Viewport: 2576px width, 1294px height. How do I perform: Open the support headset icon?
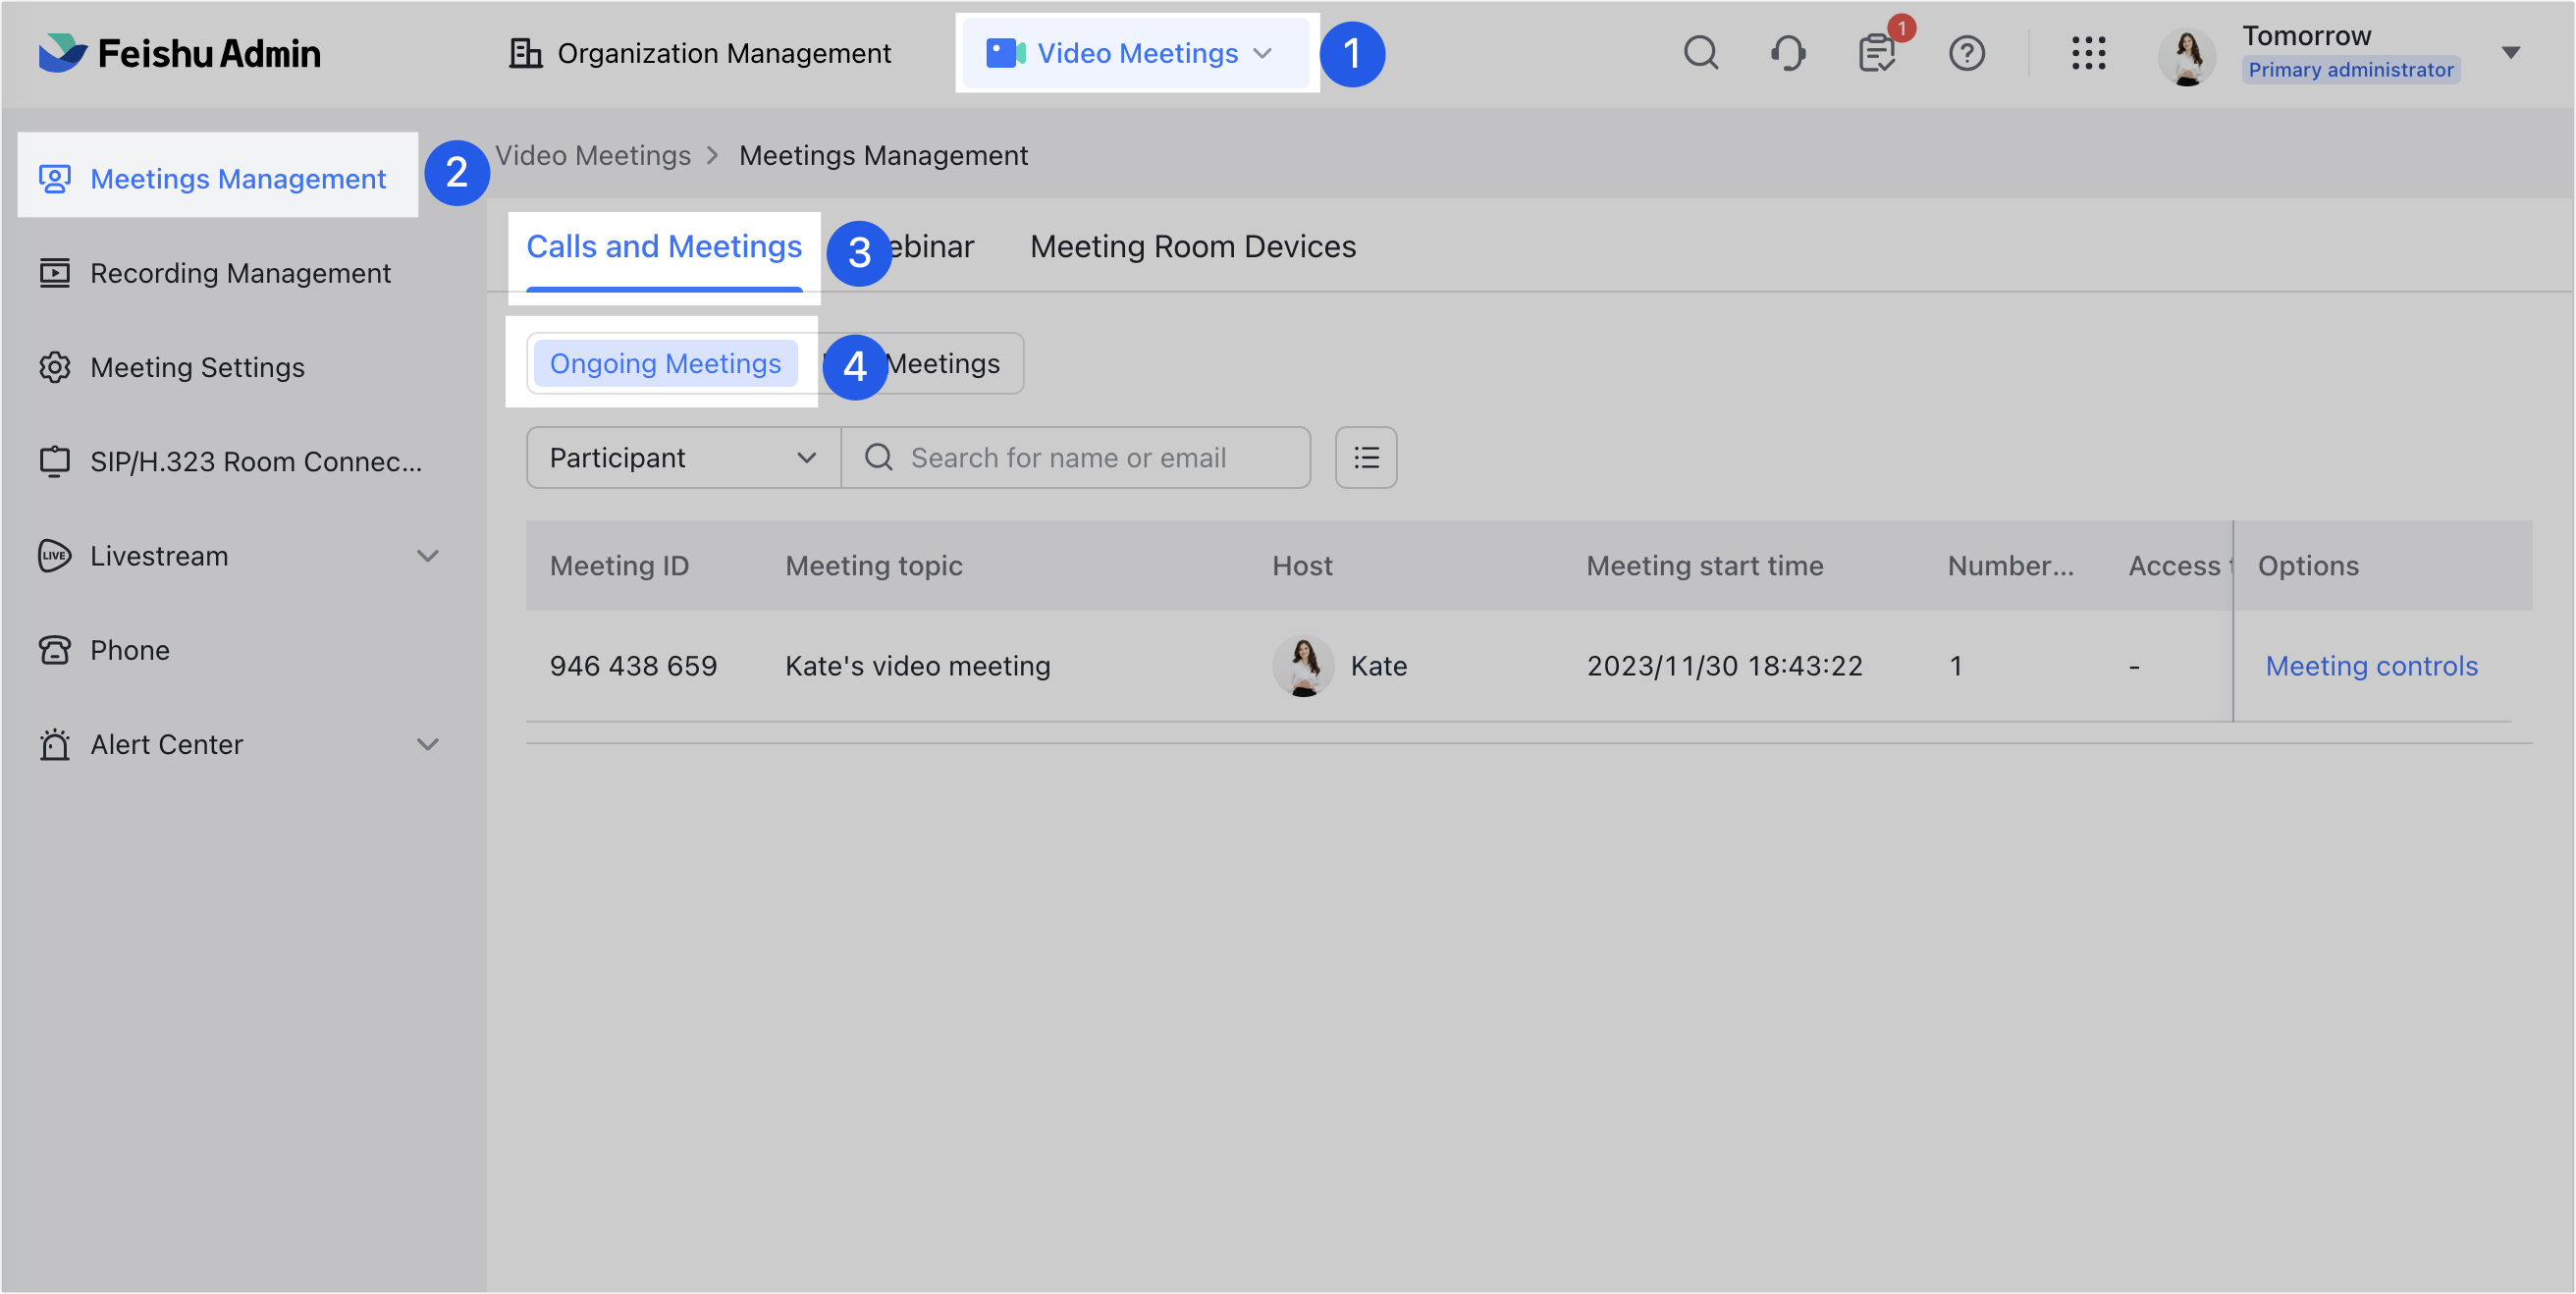(1788, 53)
